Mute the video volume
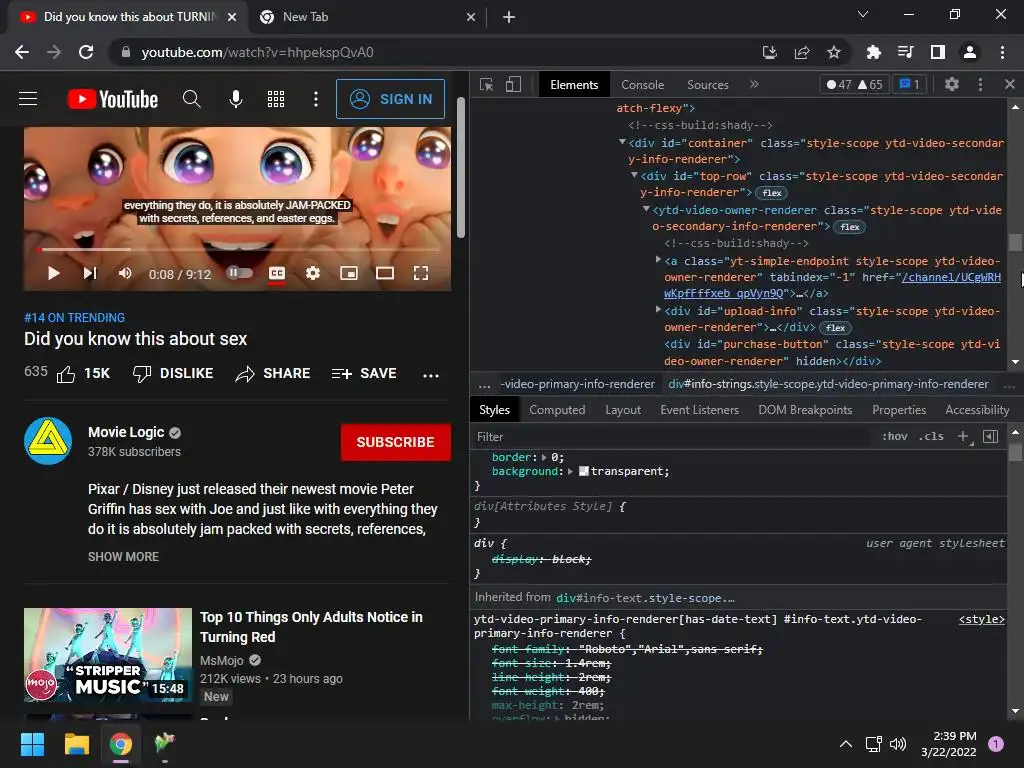The image size is (1024, 768). pos(125,273)
